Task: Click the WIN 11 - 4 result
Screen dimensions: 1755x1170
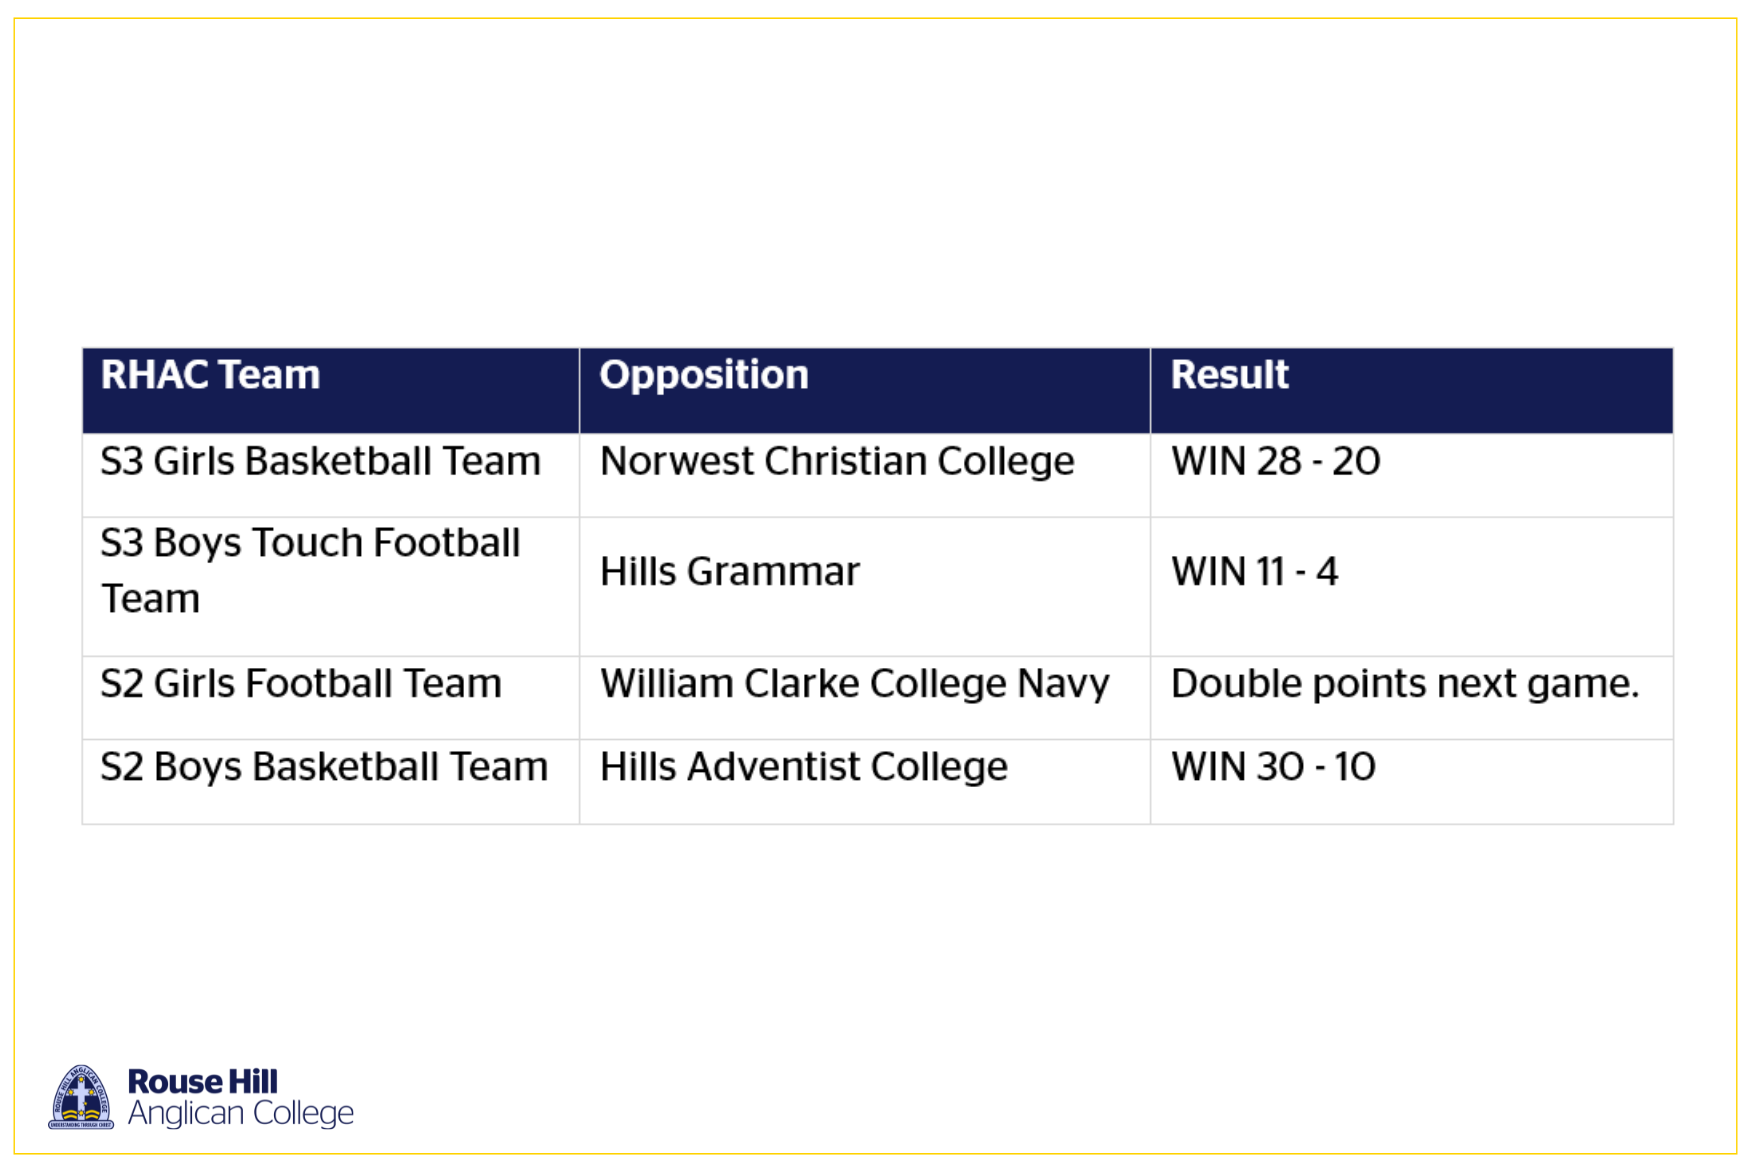Action: click(x=1254, y=571)
